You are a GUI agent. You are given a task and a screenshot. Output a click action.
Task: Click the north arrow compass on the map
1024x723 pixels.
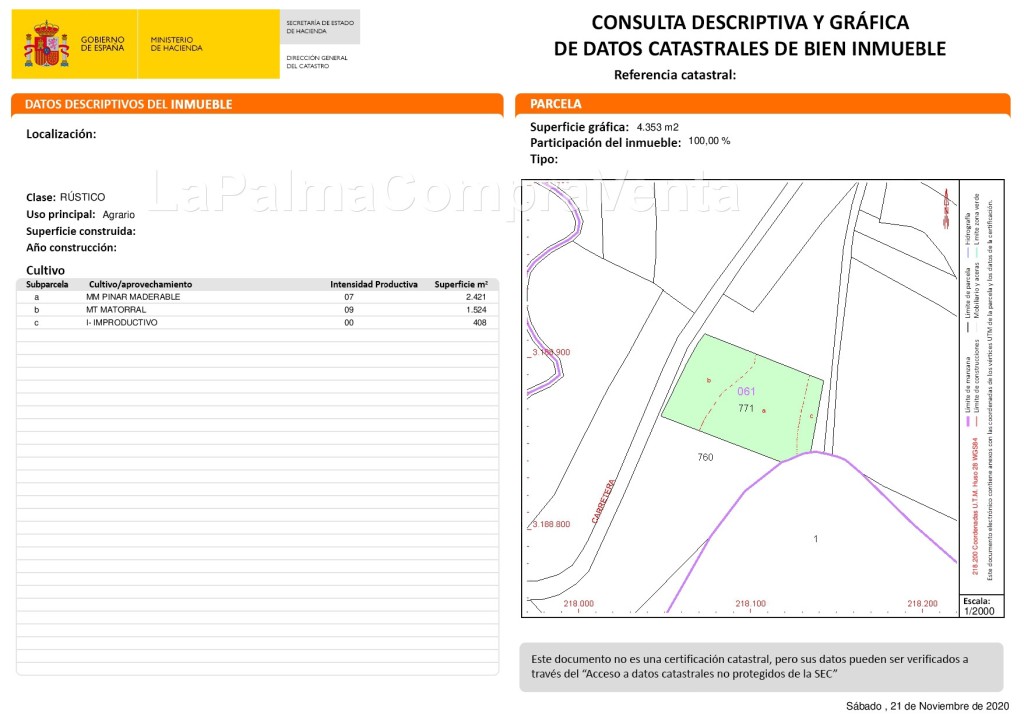[x=943, y=208]
